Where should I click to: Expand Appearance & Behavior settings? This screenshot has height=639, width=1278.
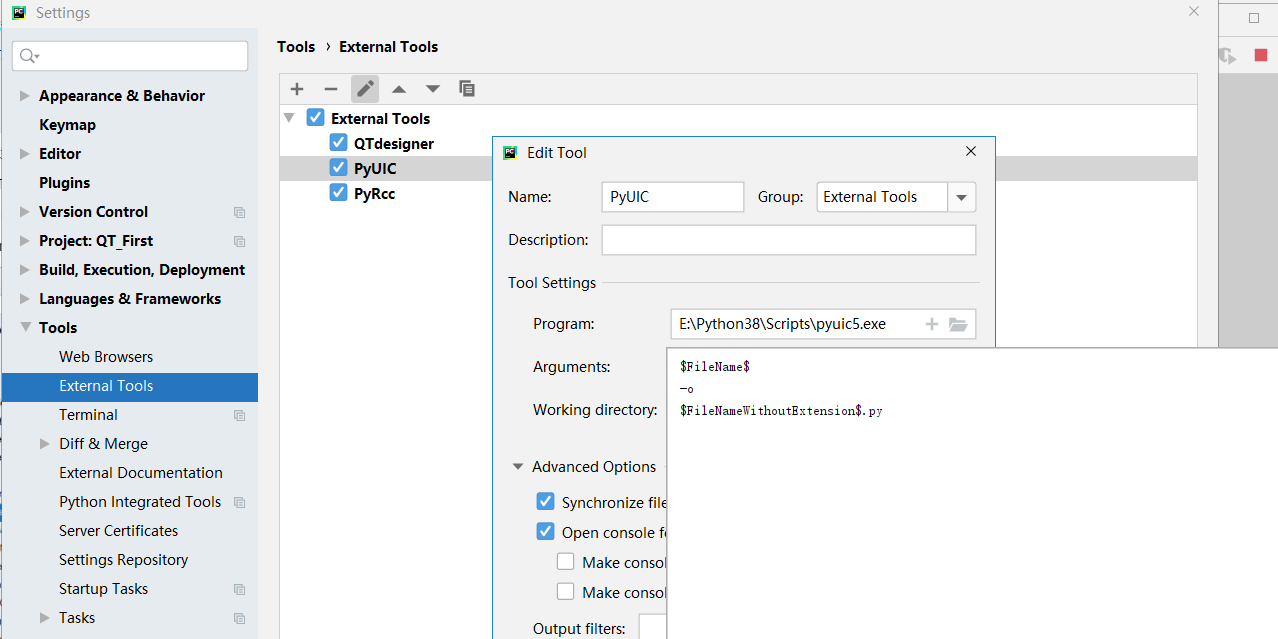click(x=25, y=96)
